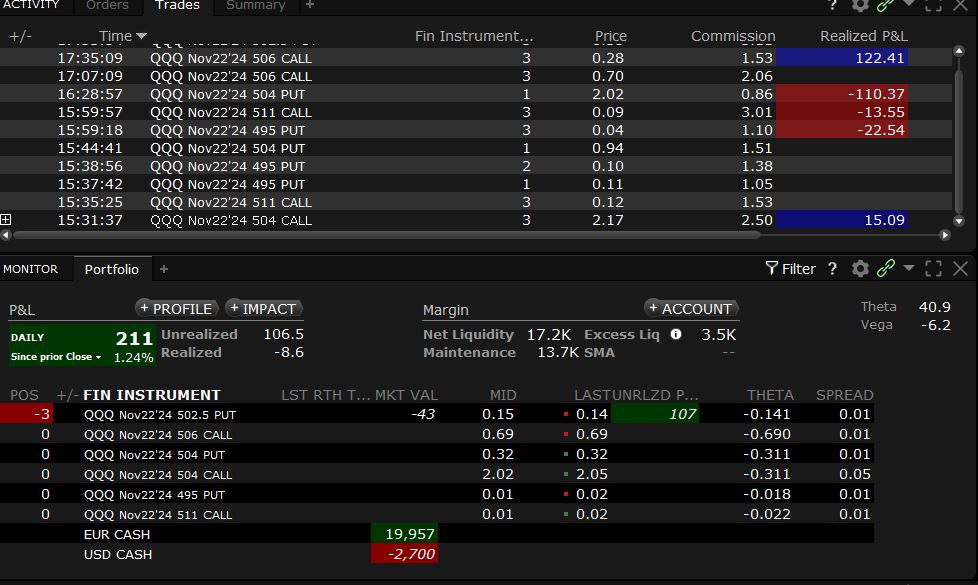Select QQQ Nov22'24 502.5 PUT portfolio row

point(437,414)
